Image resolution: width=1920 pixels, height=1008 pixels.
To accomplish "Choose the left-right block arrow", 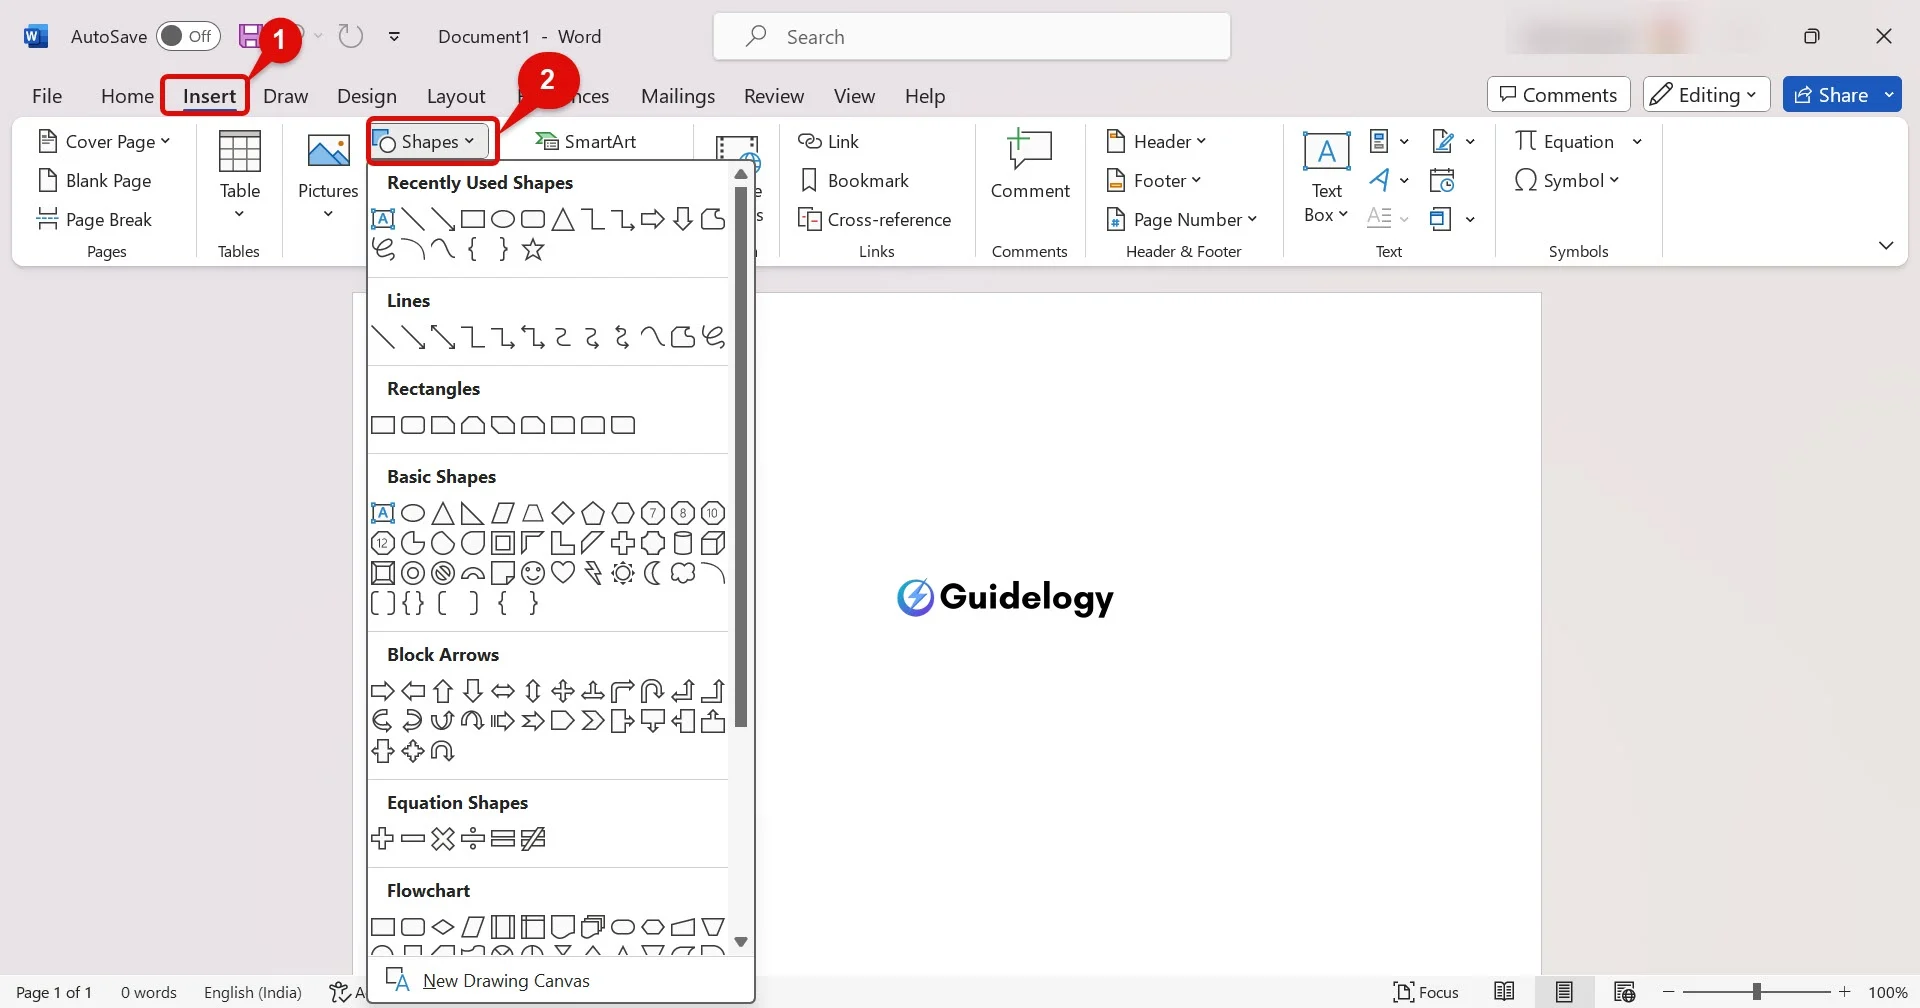I will pos(503,691).
